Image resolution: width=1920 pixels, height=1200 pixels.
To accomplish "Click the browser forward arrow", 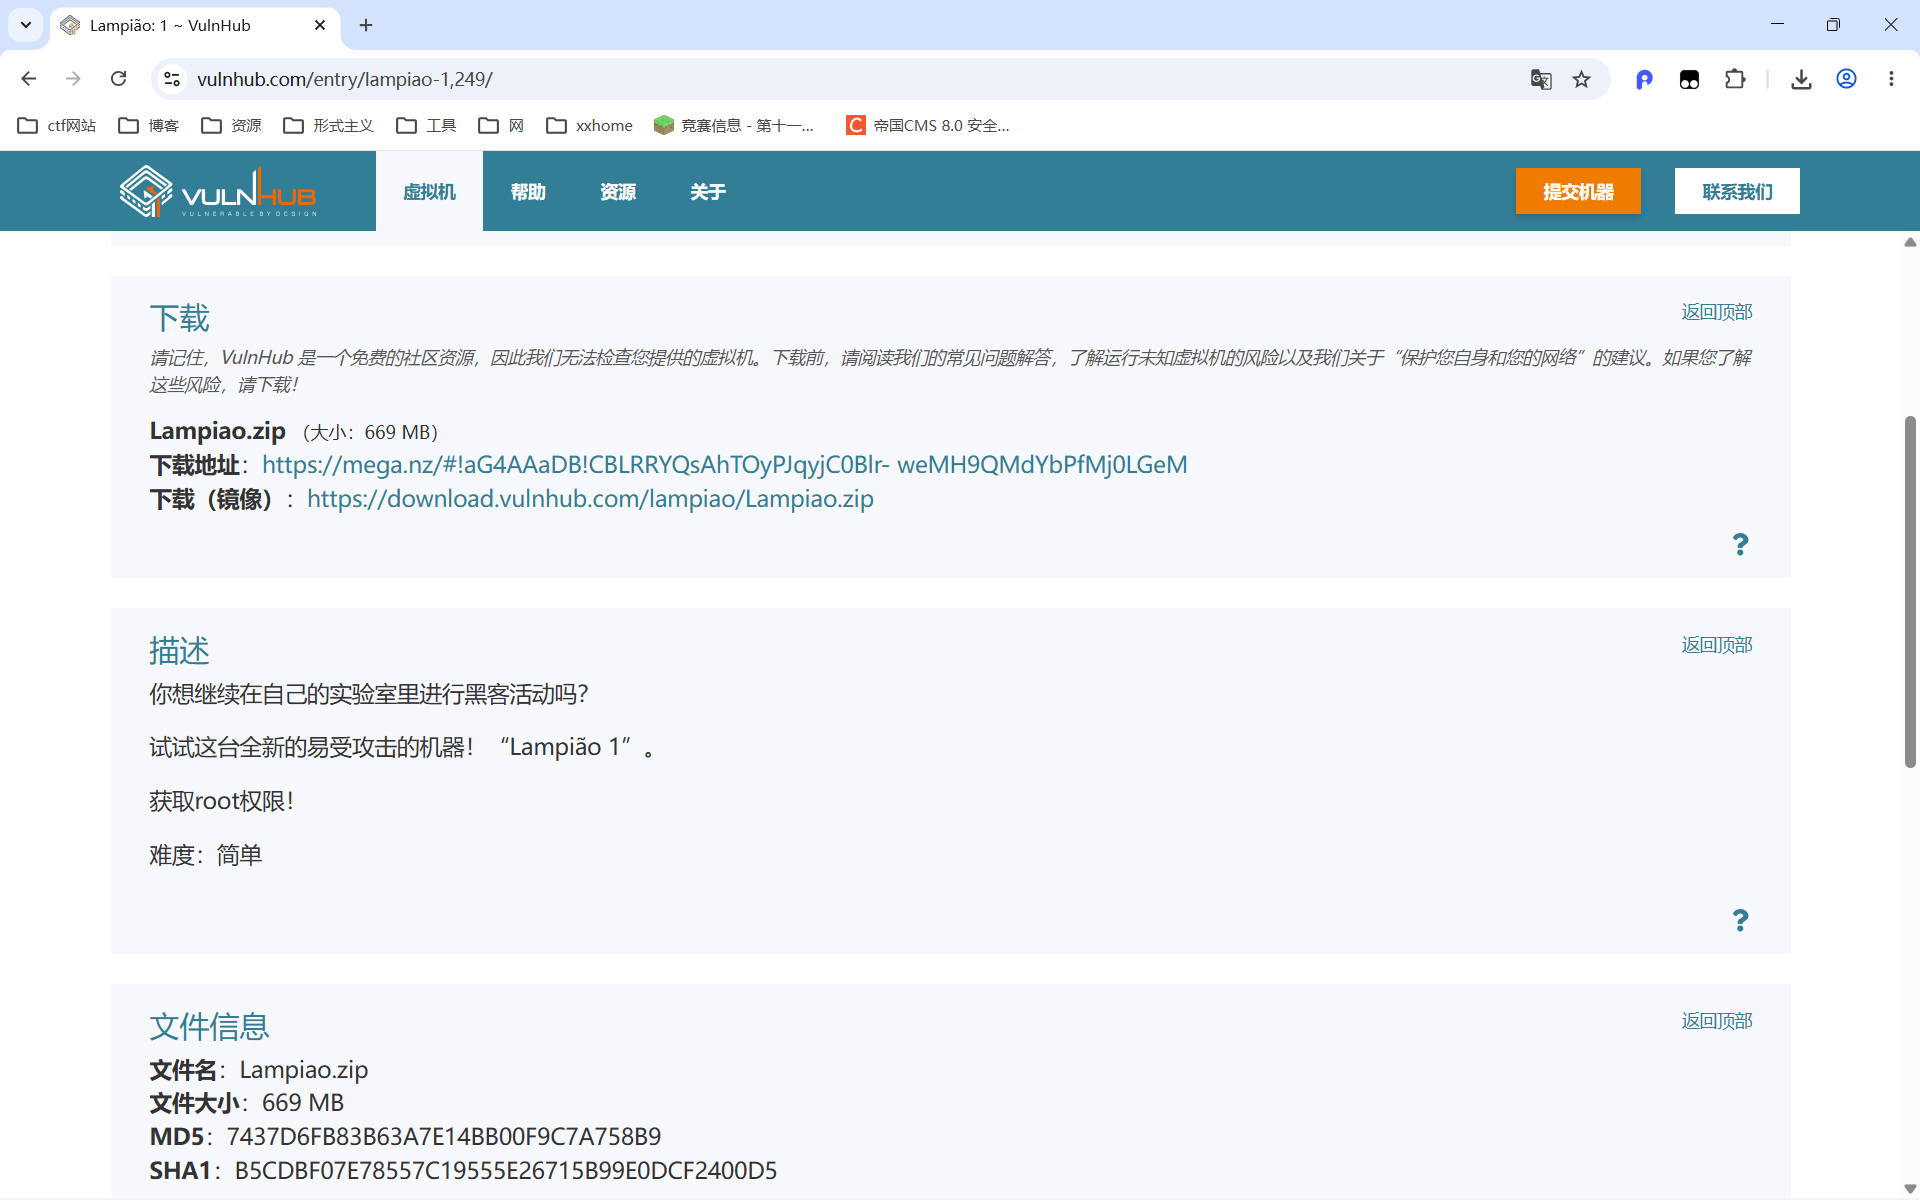I will pyautogui.click(x=73, y=79).
